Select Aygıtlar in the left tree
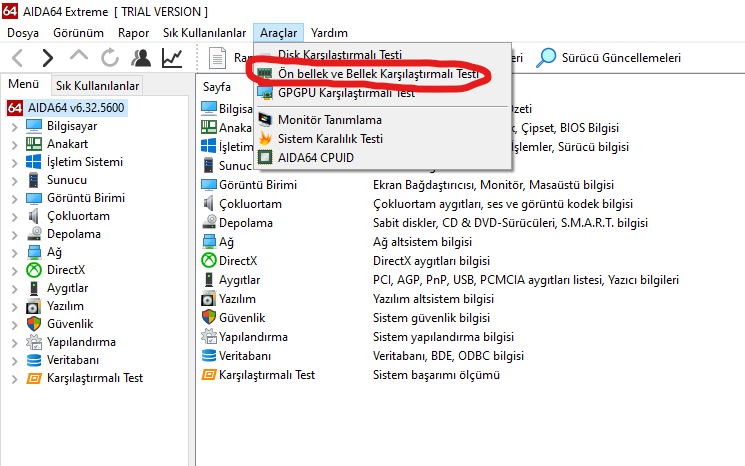 pos(67,288)
